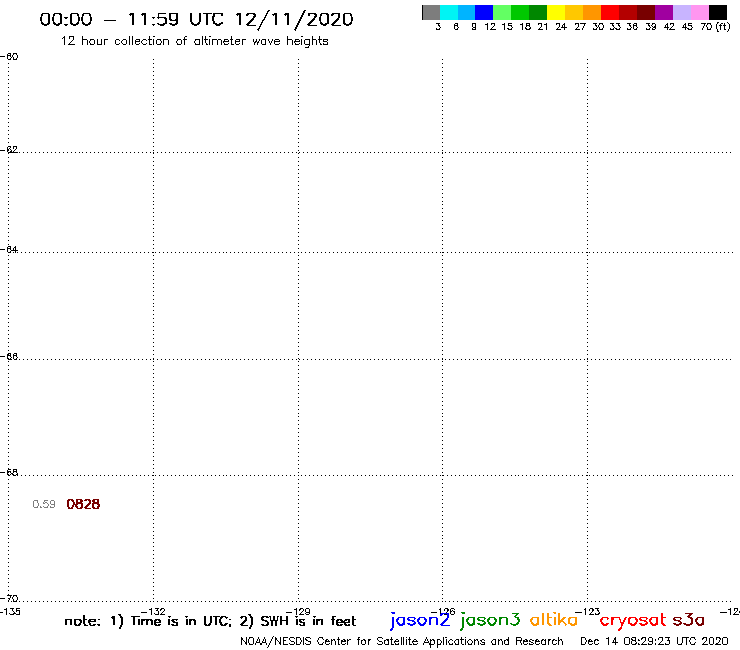Click the light green legend swatch
This screenshot has width=740, height=650.
(502, 12)
